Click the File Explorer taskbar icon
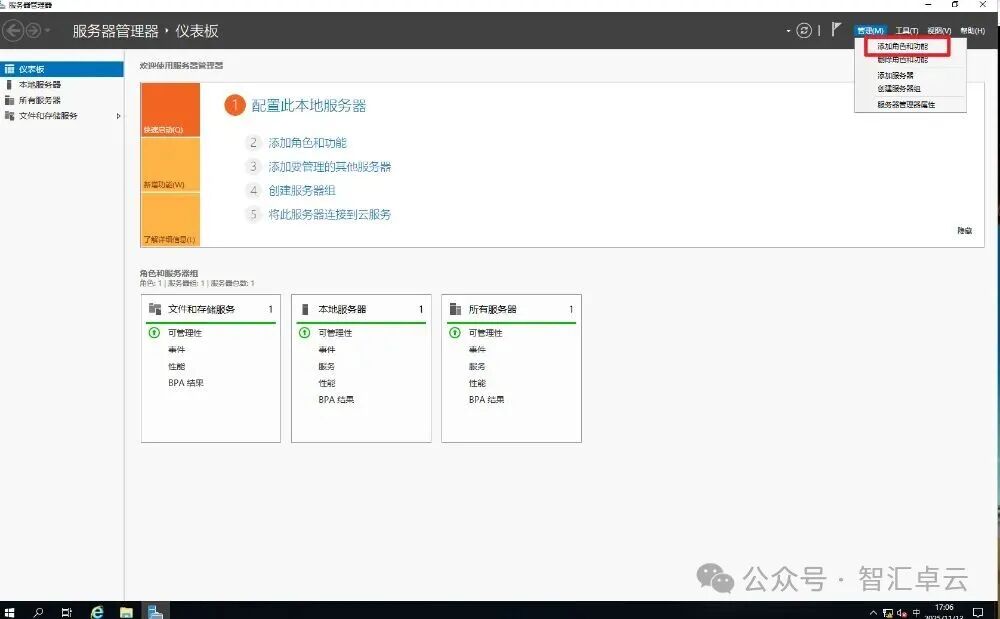The height and width of the screenshot is (619, 1000). click(x=127, y=611)
